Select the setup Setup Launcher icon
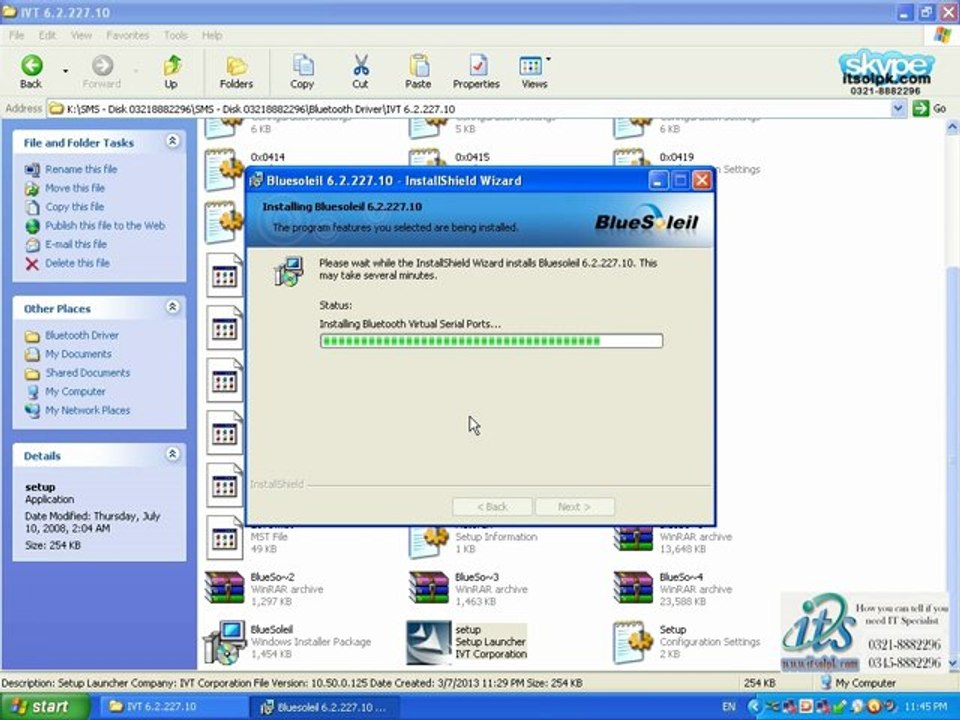 click(429, 642)
